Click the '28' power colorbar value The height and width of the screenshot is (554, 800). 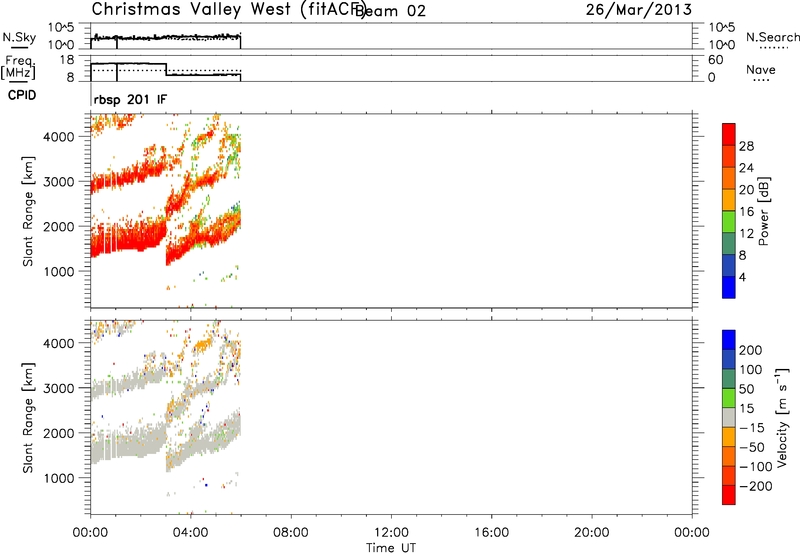tap(746, 146)
